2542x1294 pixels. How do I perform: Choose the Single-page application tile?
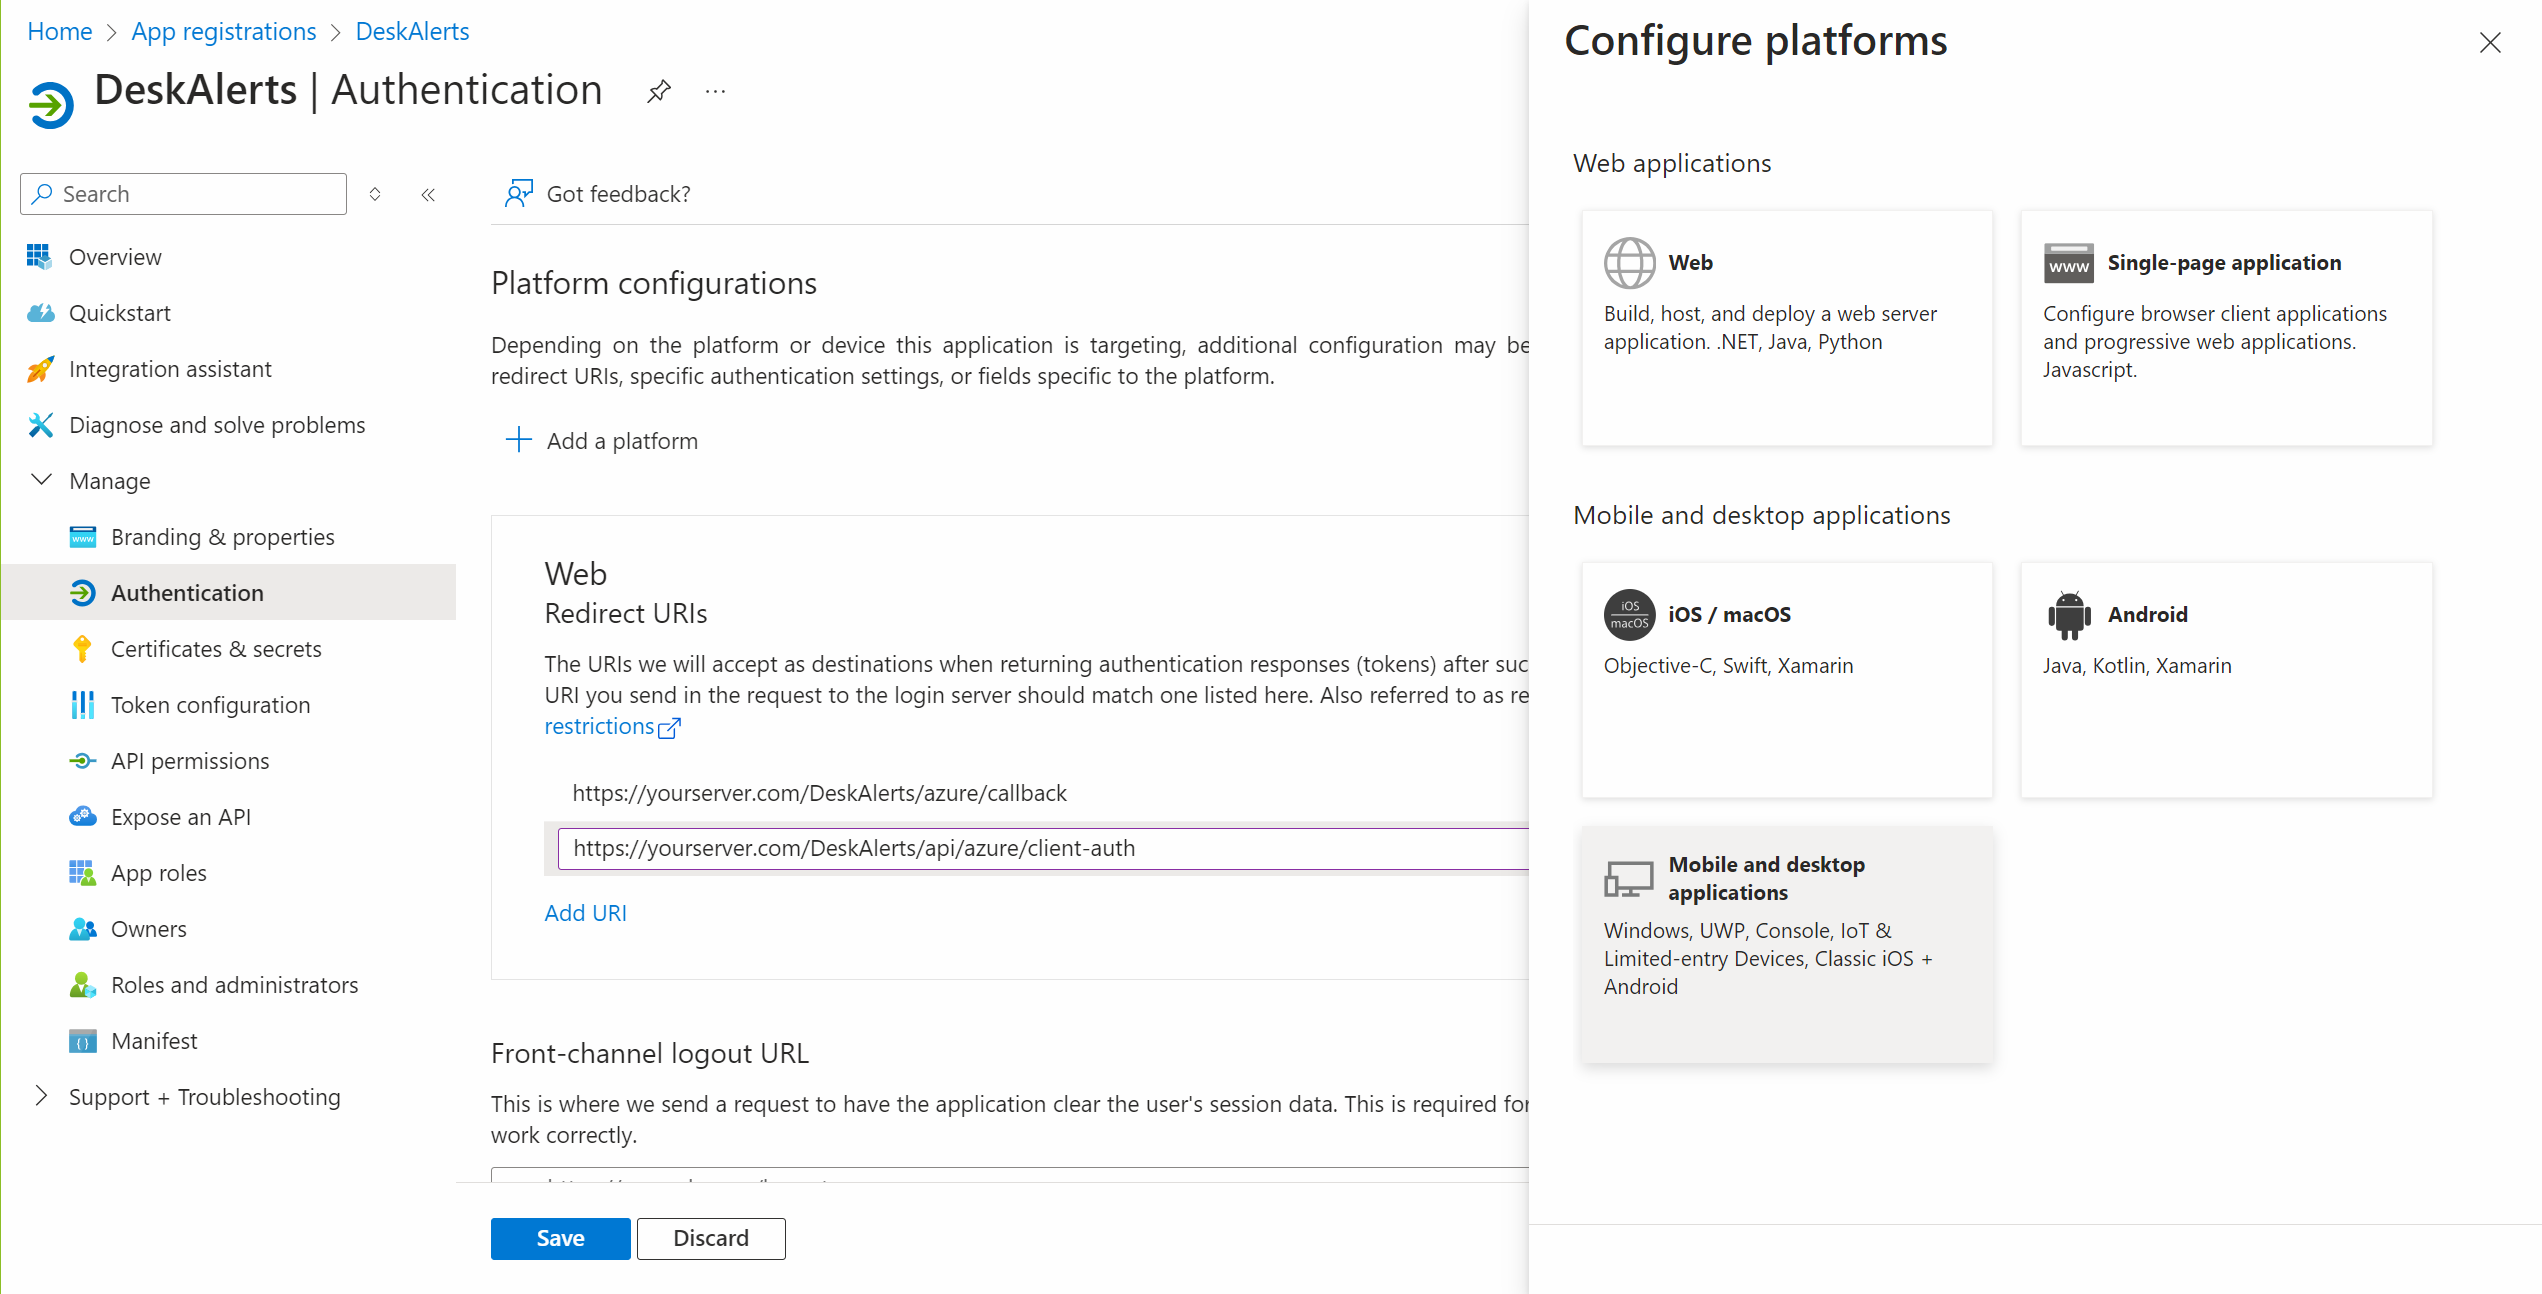point(2225,327)
